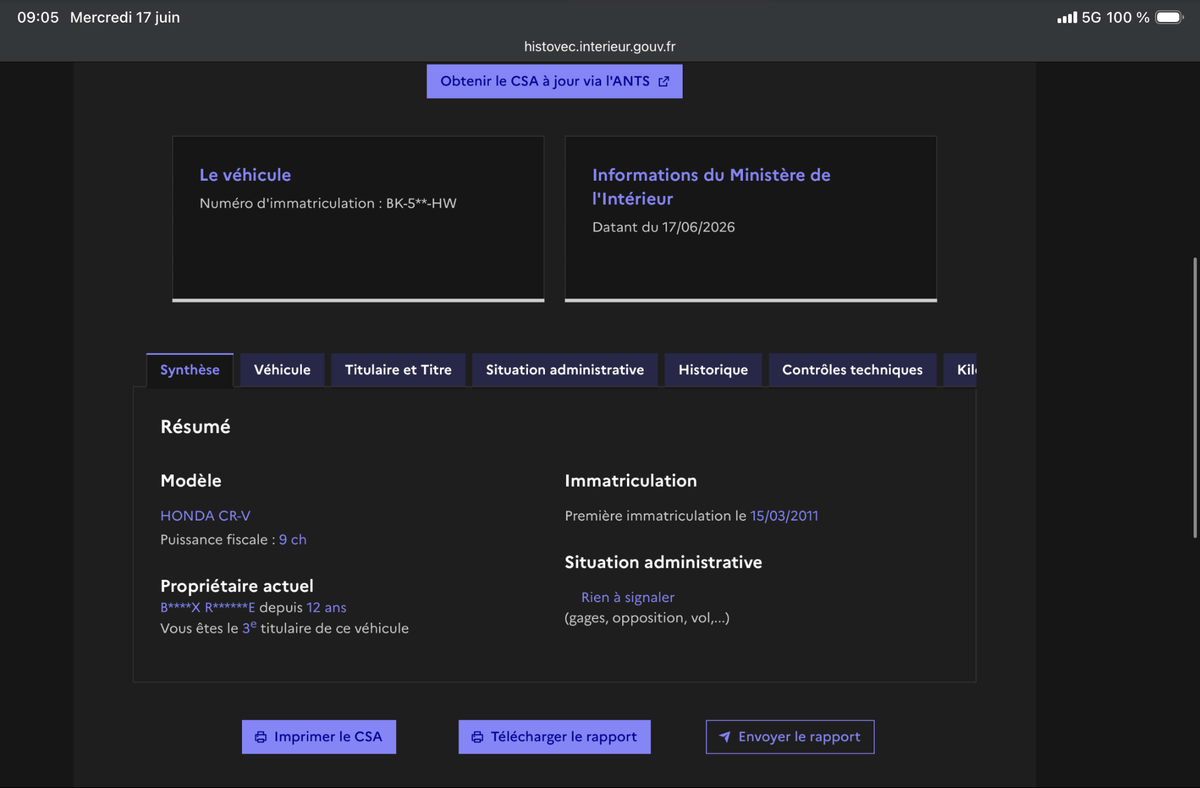Viewport: 1200px width, 788px height.
Task: Tap the battery icon in status bar
Action: pos(1169,18)
